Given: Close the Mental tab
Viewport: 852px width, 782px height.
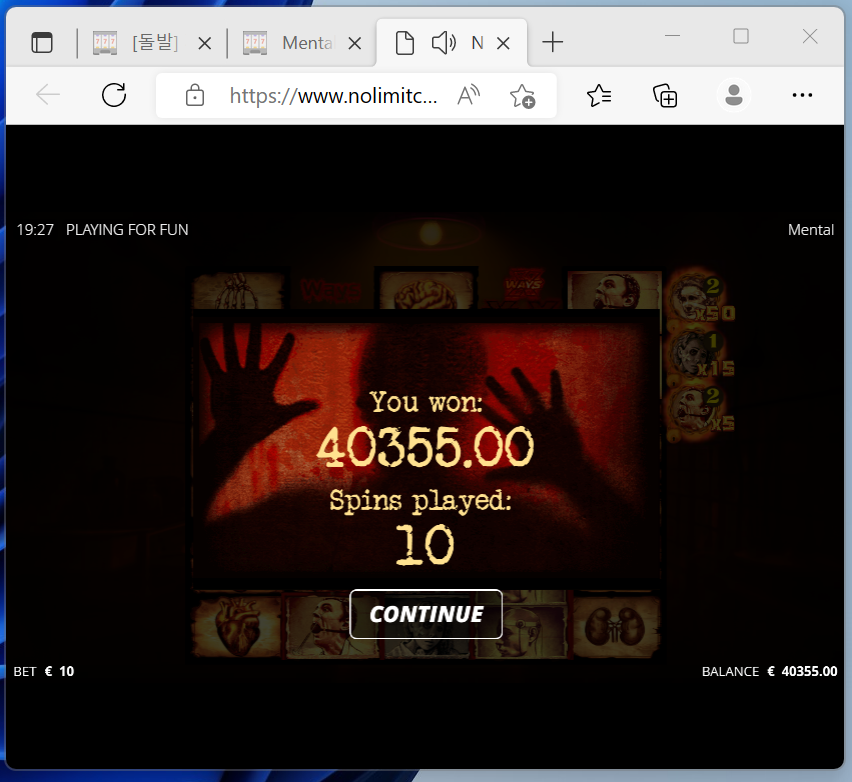Looking at the screenshot, I should 355,43.
